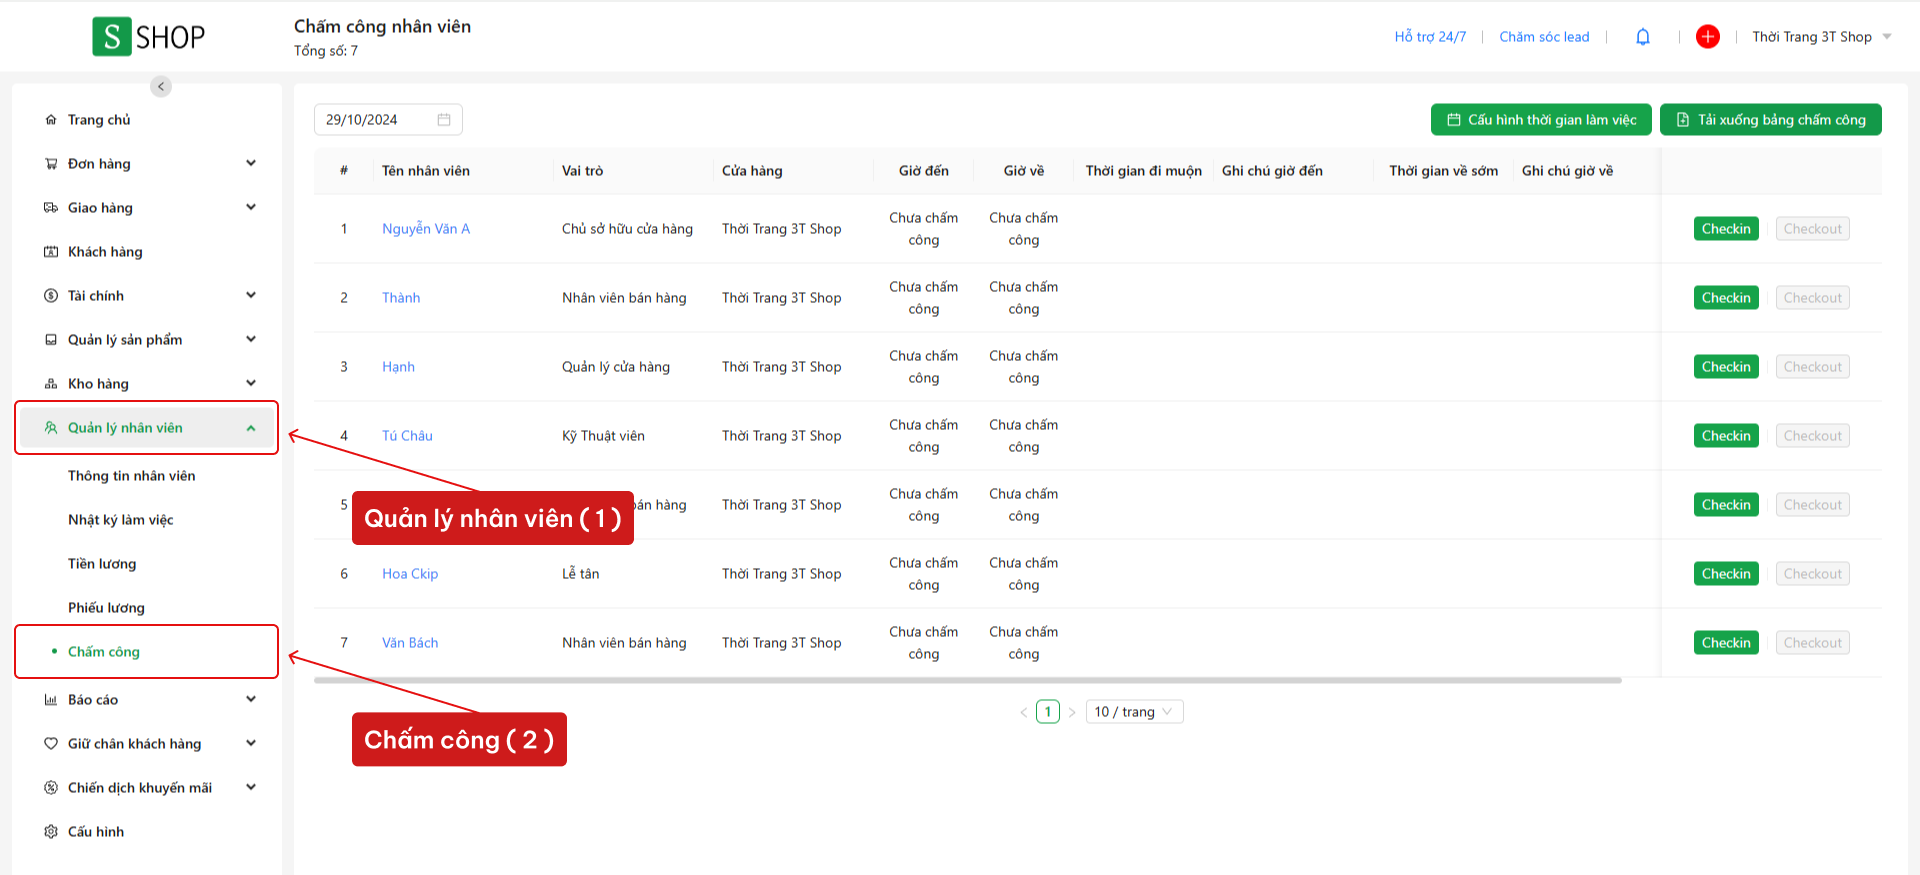Click the notification bell icon
This screenshot has height=875, width=1920.
click(x=1642, y=37)
